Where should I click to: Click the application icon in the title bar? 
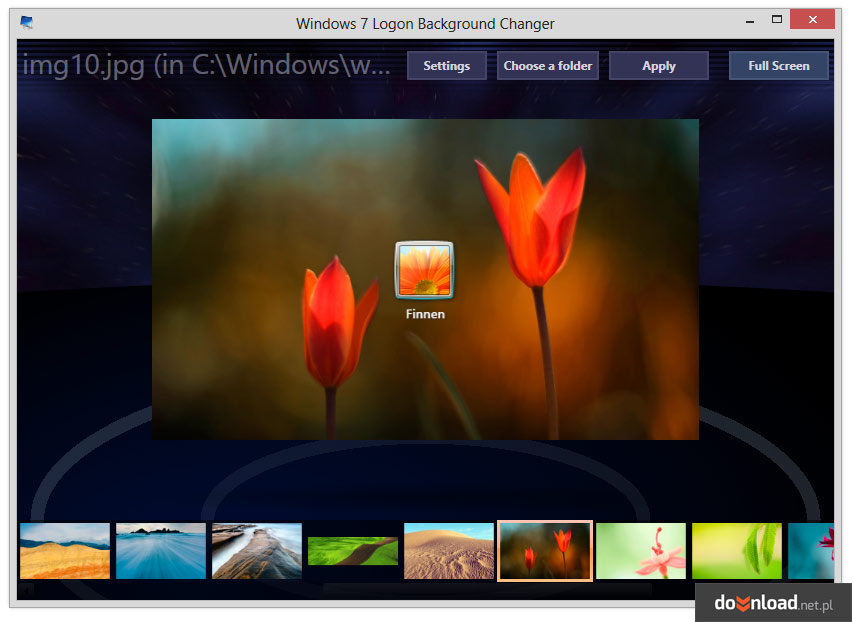pyautogui.click(x=26, y=22)
